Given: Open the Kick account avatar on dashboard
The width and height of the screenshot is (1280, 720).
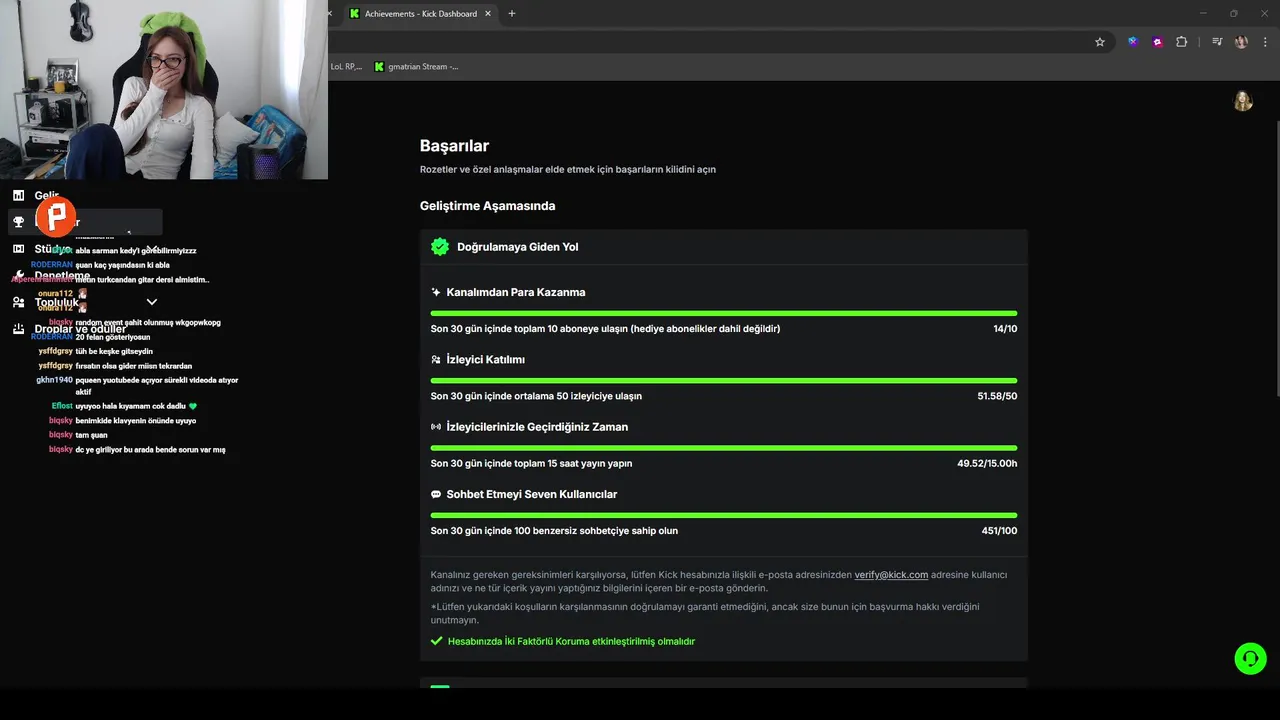Looking at the screenshot, I should (x=1243, y=101).
